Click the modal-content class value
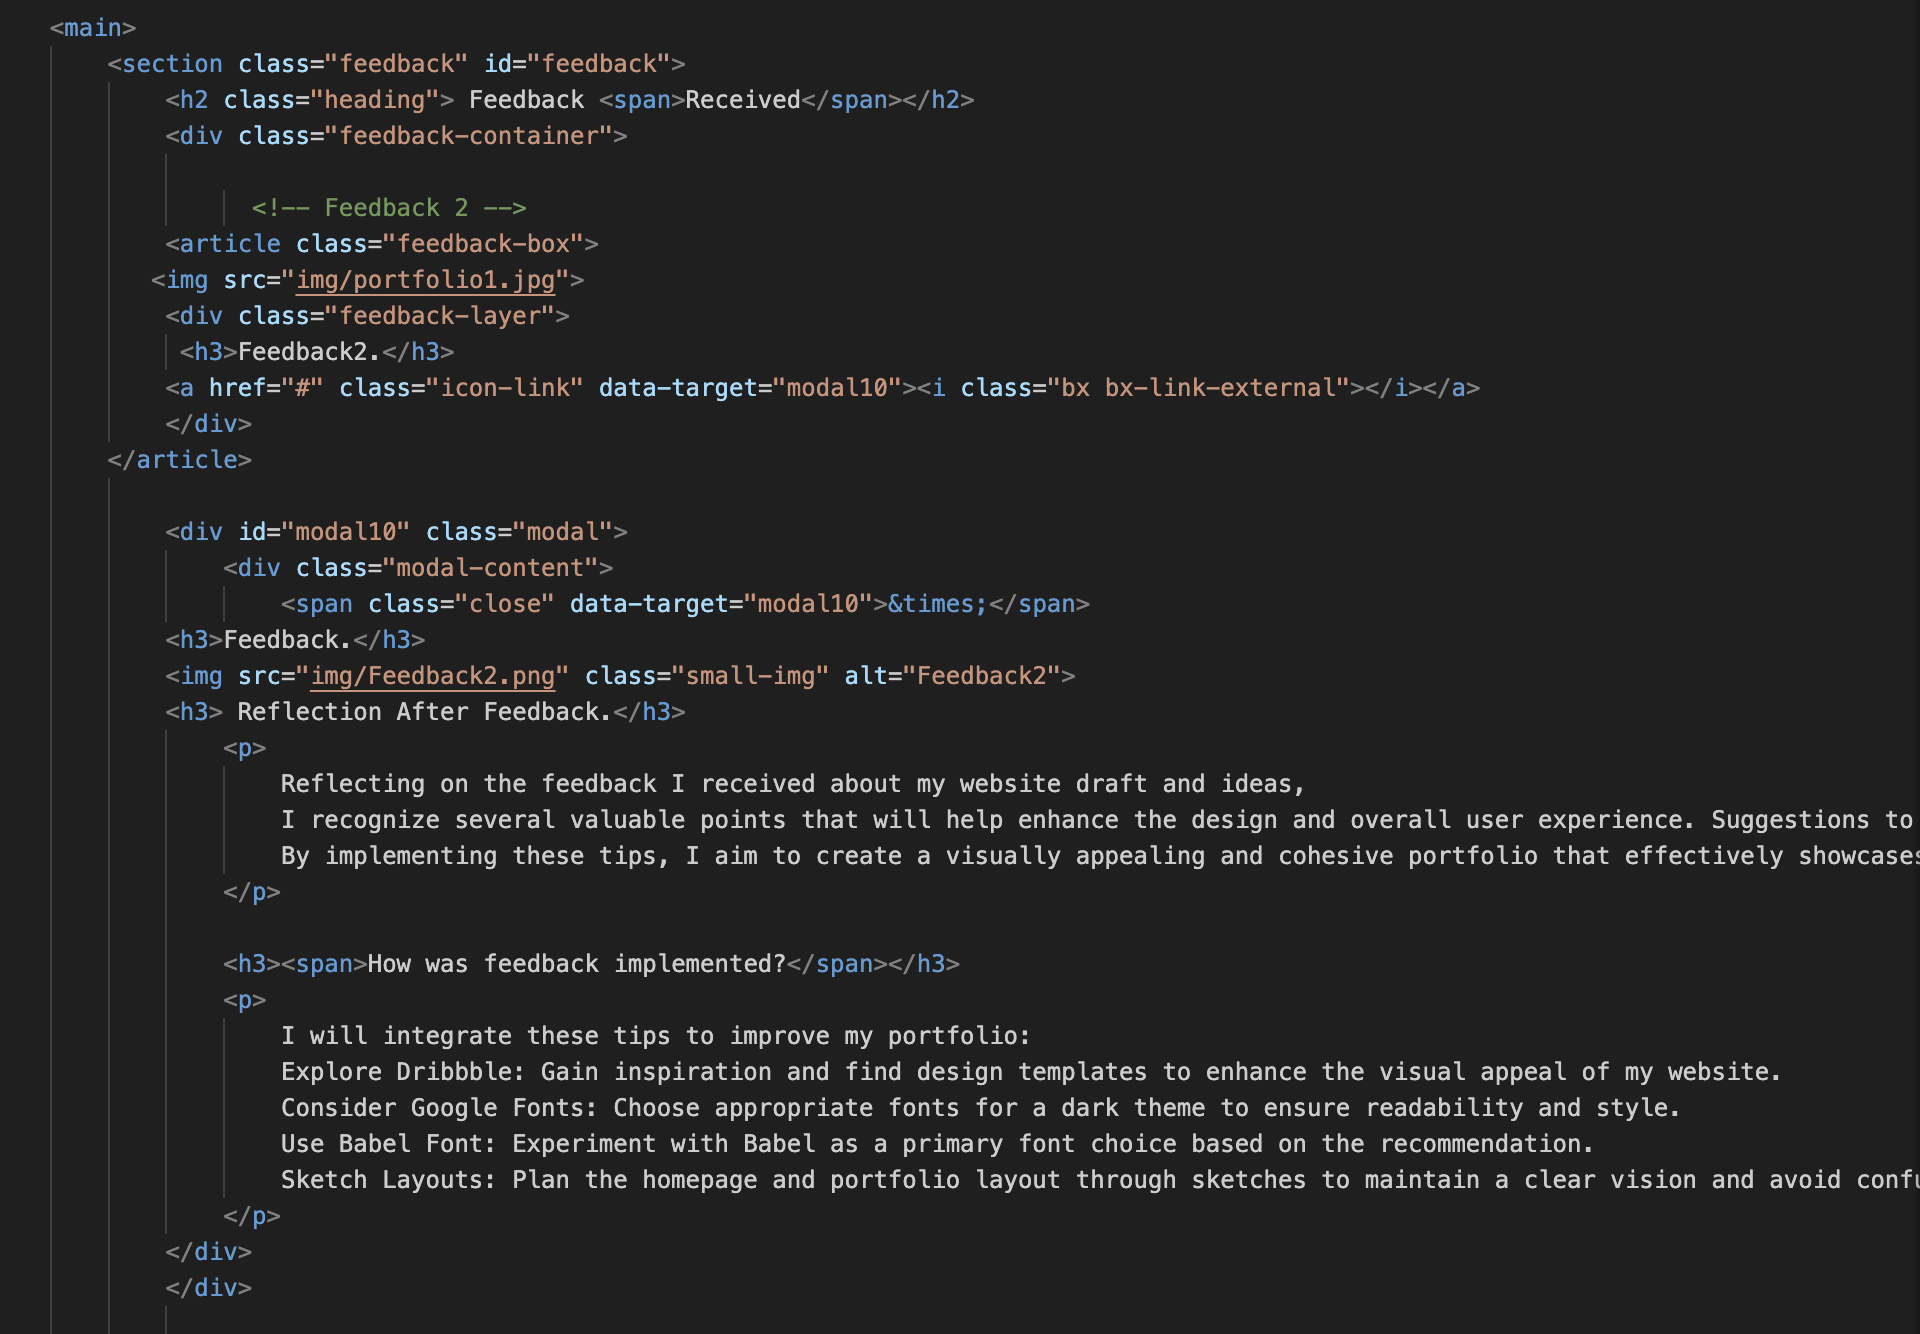 [x=490, y=568]
